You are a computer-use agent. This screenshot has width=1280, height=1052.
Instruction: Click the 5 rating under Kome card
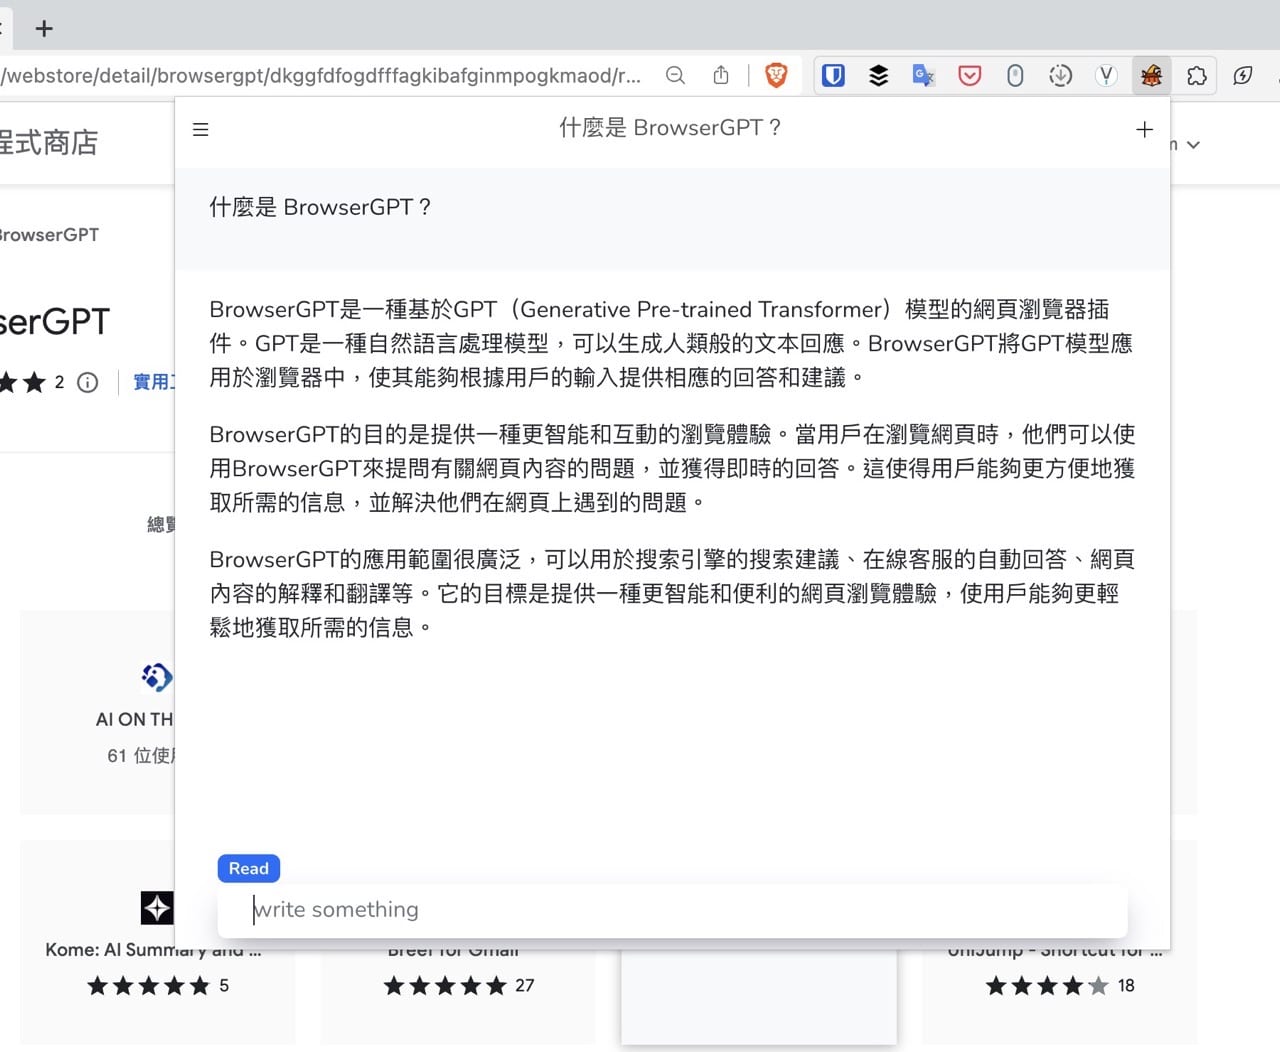(x=224, y=986)
